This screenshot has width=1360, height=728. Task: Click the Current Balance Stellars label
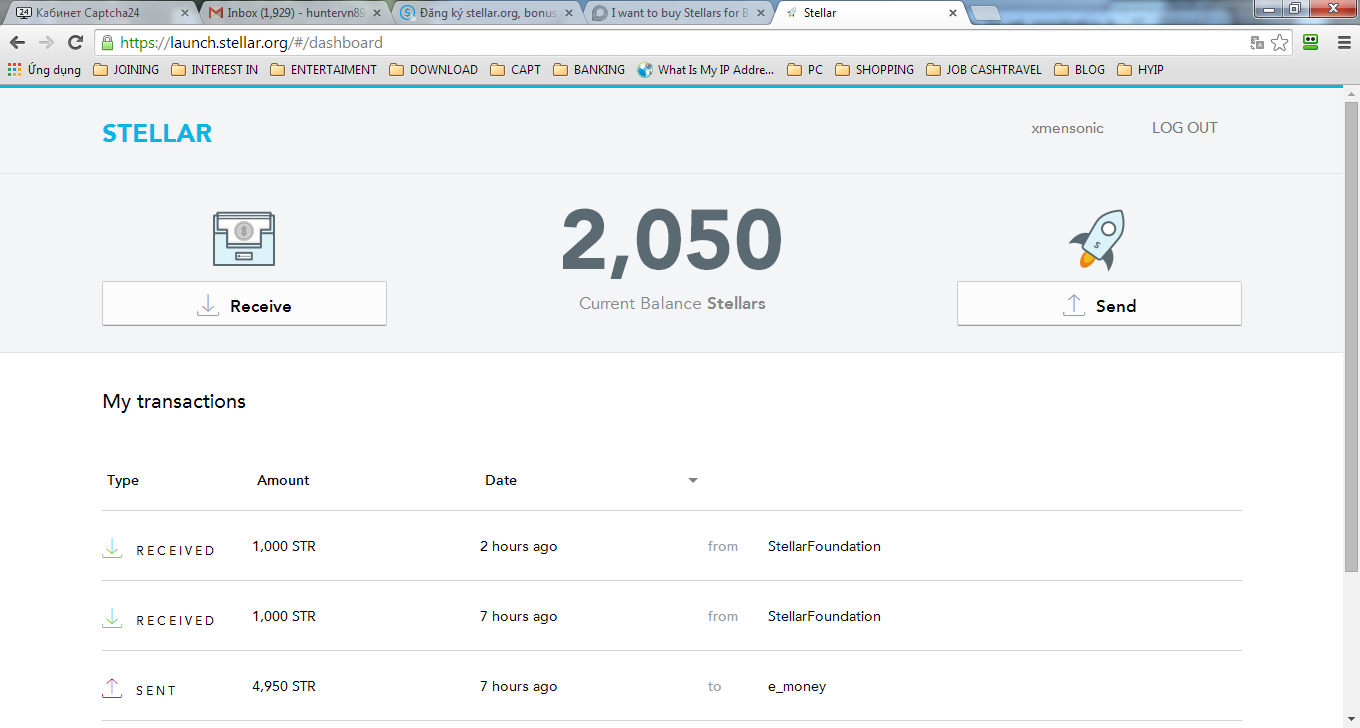coord(672,304)
